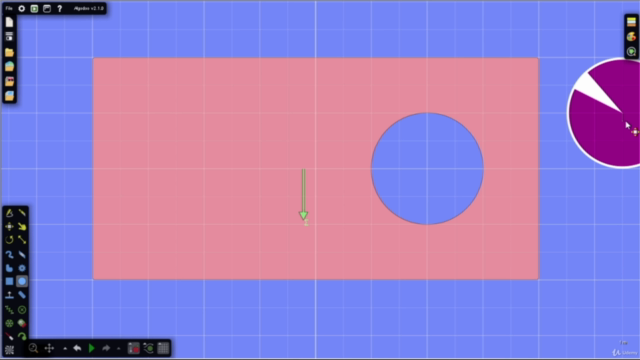Screen dimensions: 640x360
Task: Click the folder icon with globe on top
Action: coord(9,67)
